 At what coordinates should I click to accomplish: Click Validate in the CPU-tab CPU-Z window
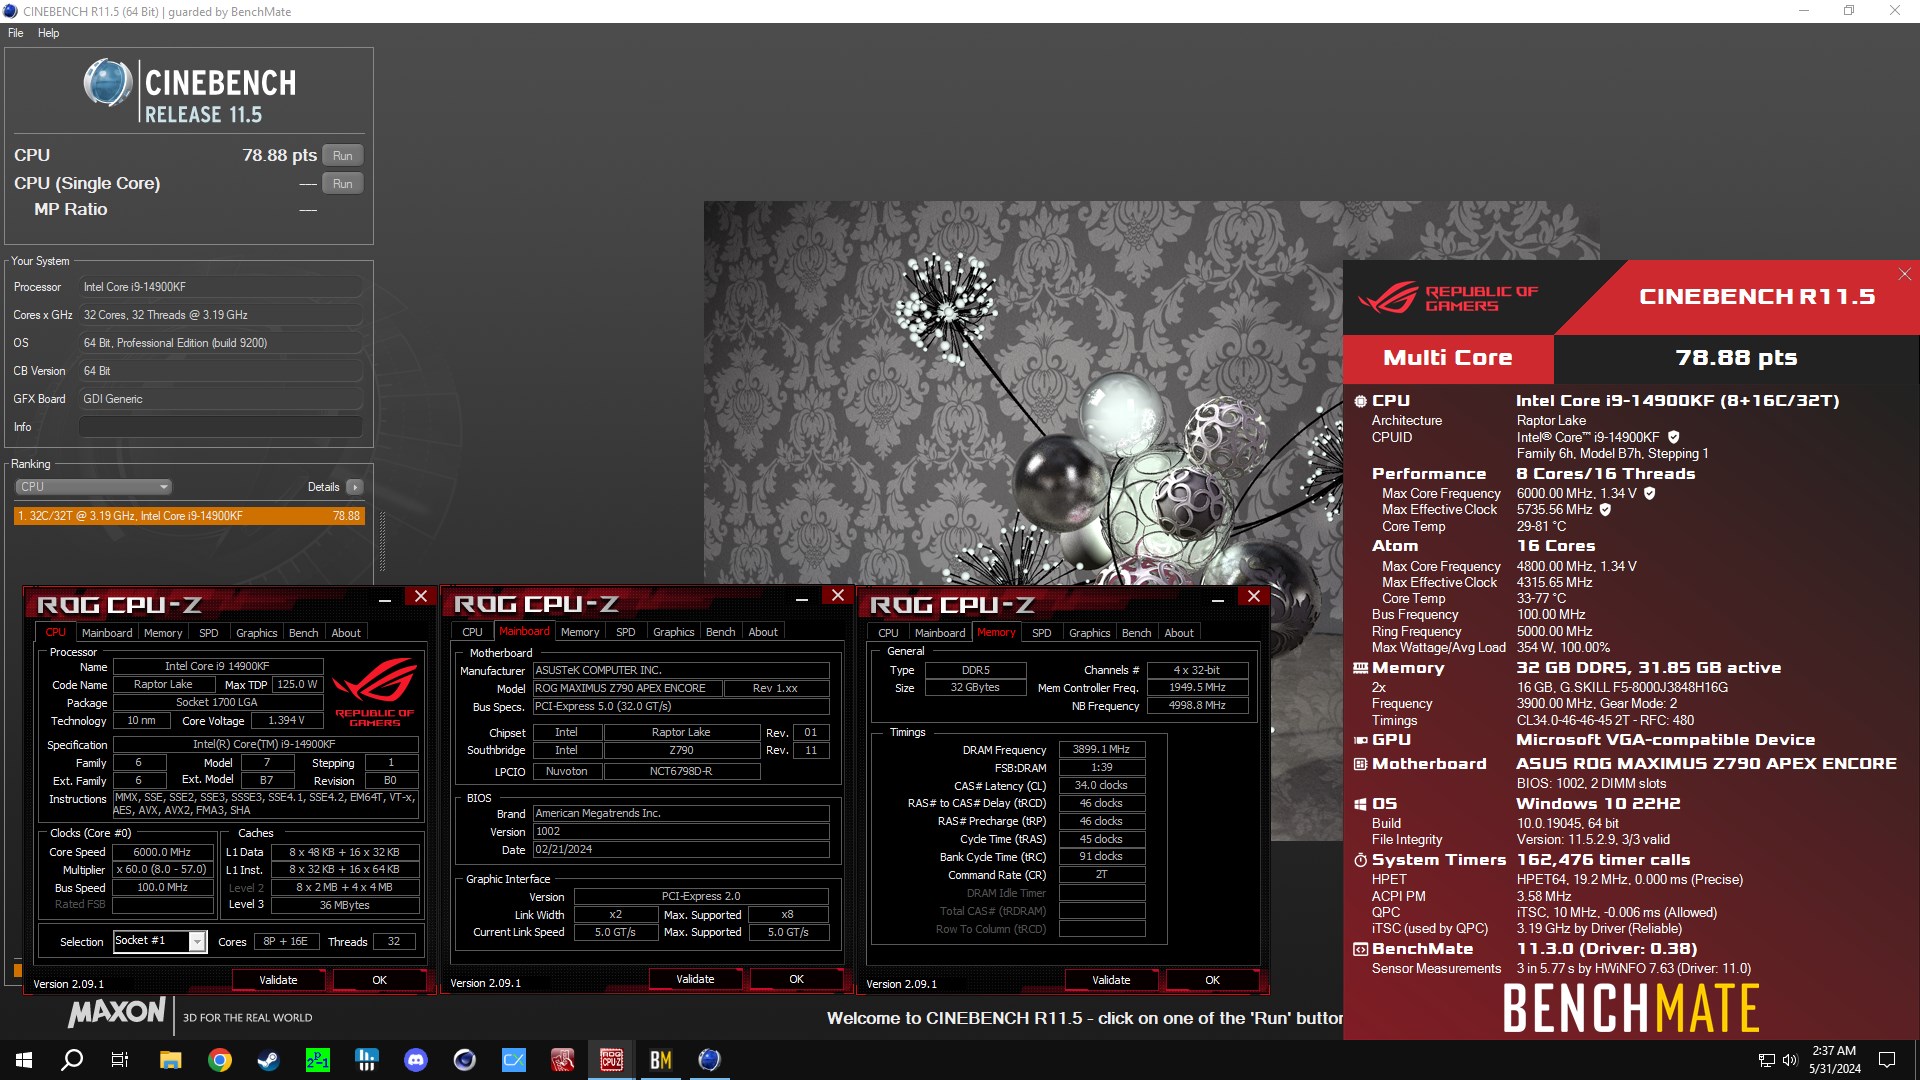coord(278,980)
